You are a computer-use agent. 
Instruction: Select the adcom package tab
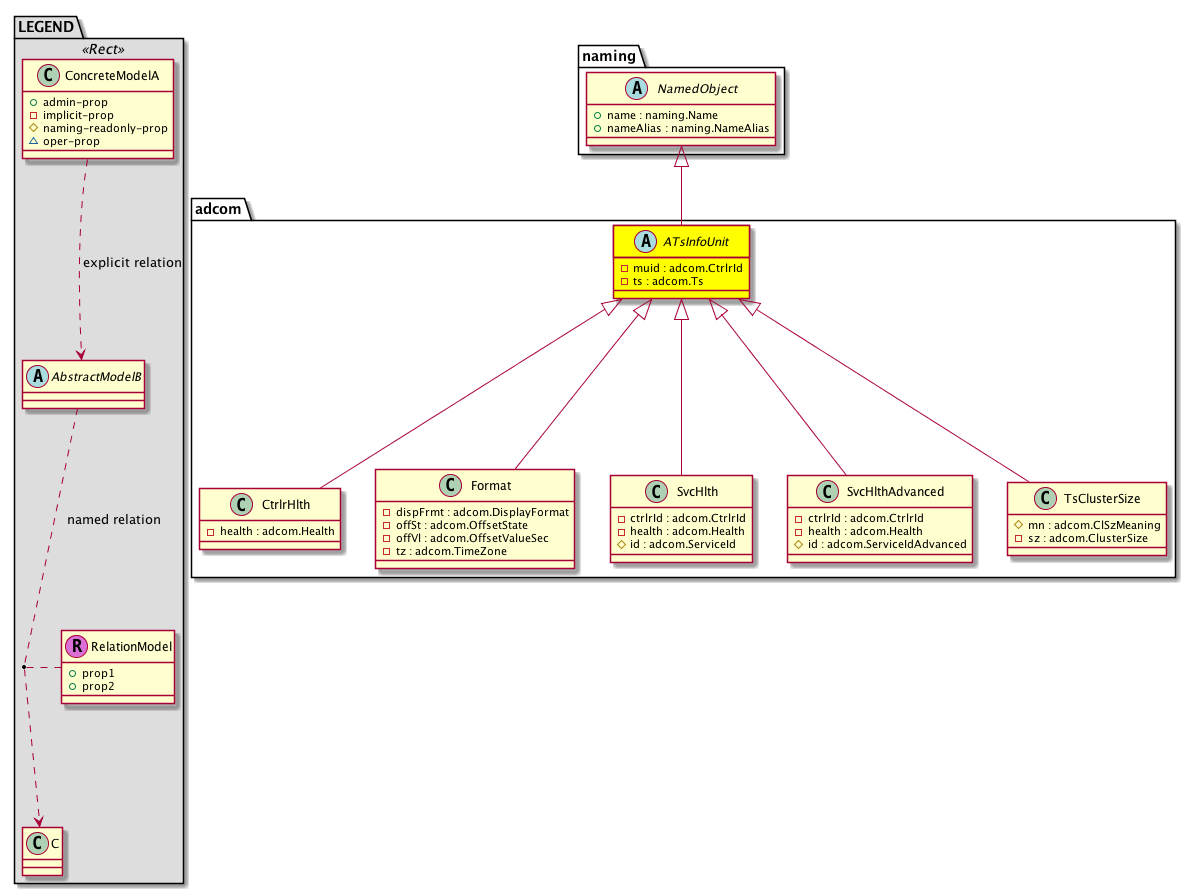[218, 209]
